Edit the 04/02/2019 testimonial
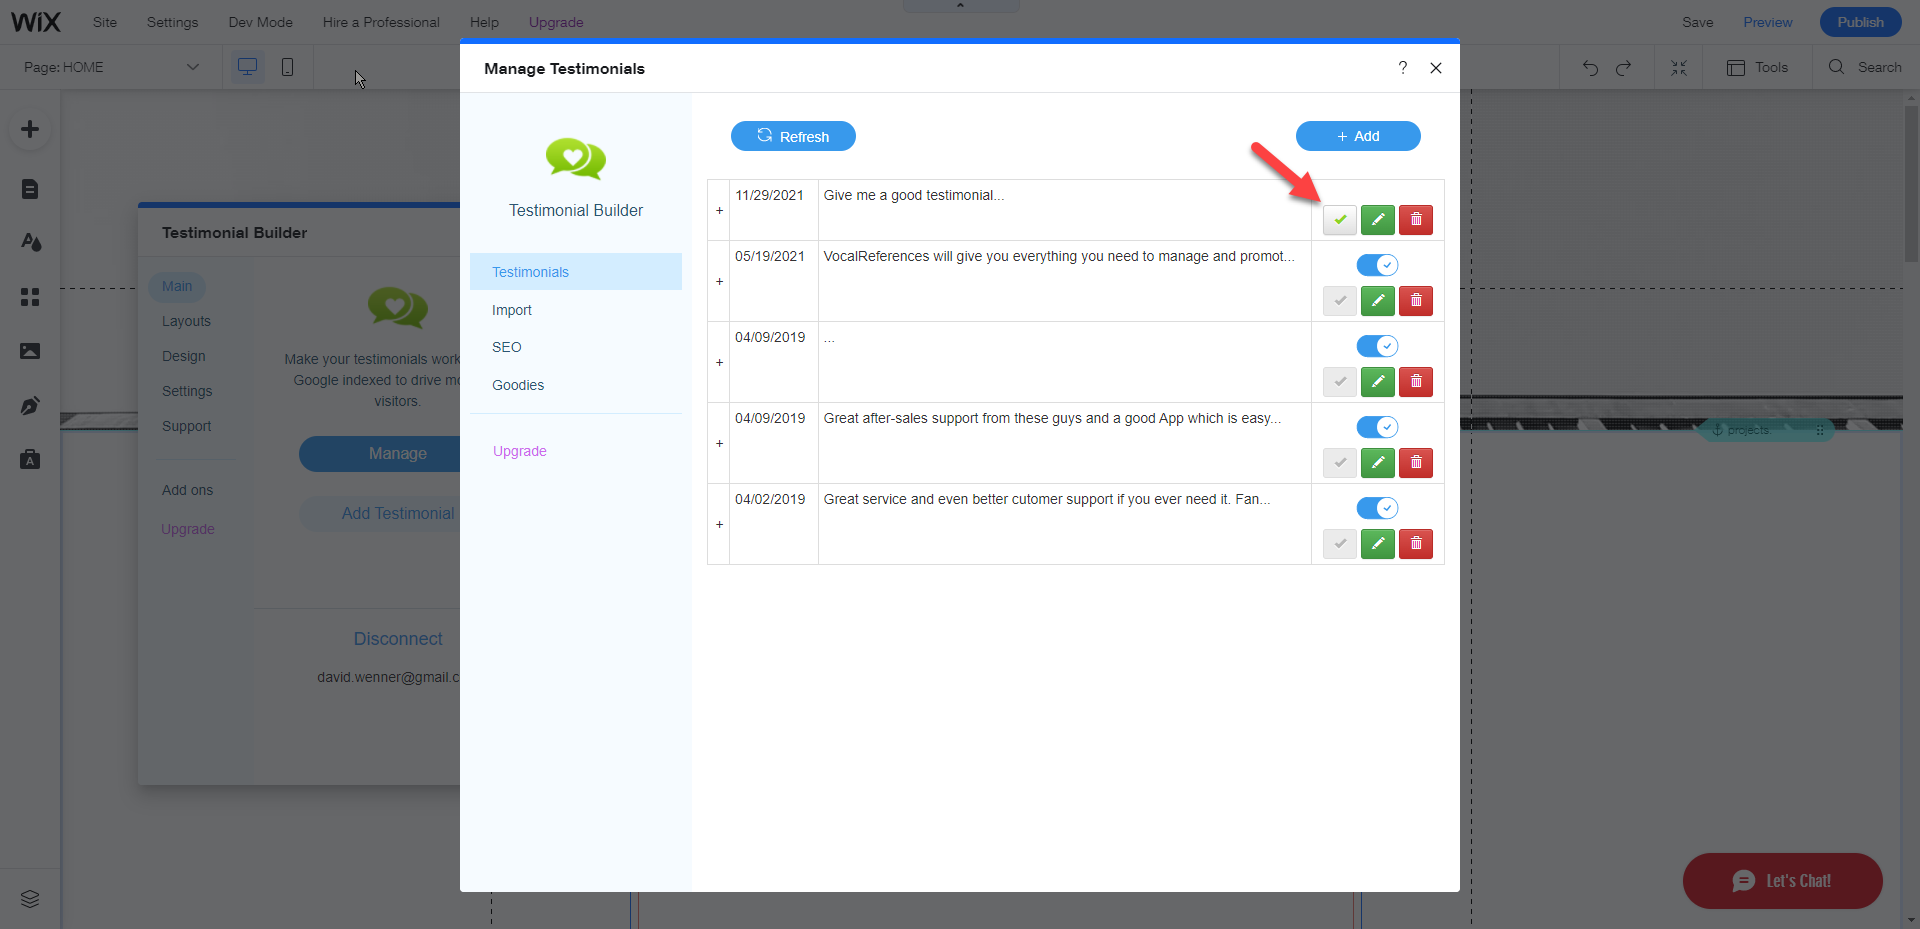Image resolution: width=1920 pixels, height=929 pixels. pos(1378,544)
